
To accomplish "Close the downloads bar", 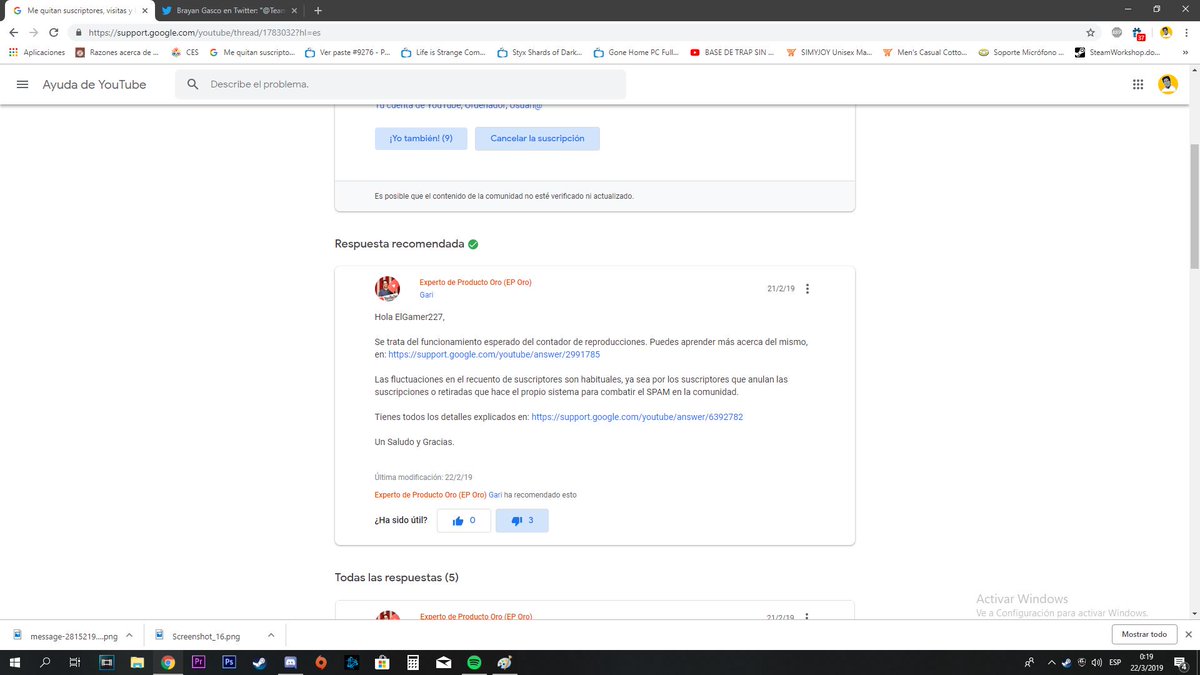I will 1188,635.
